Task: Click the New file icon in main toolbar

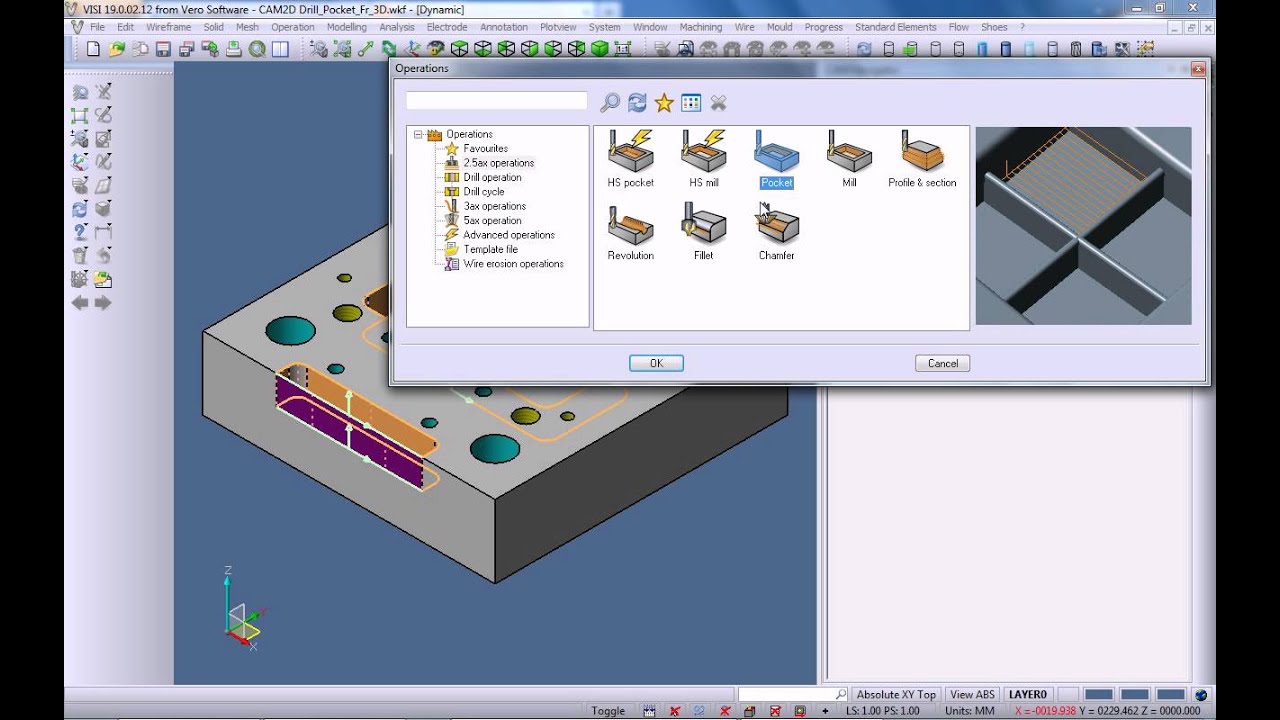Action: click(93, 48)
